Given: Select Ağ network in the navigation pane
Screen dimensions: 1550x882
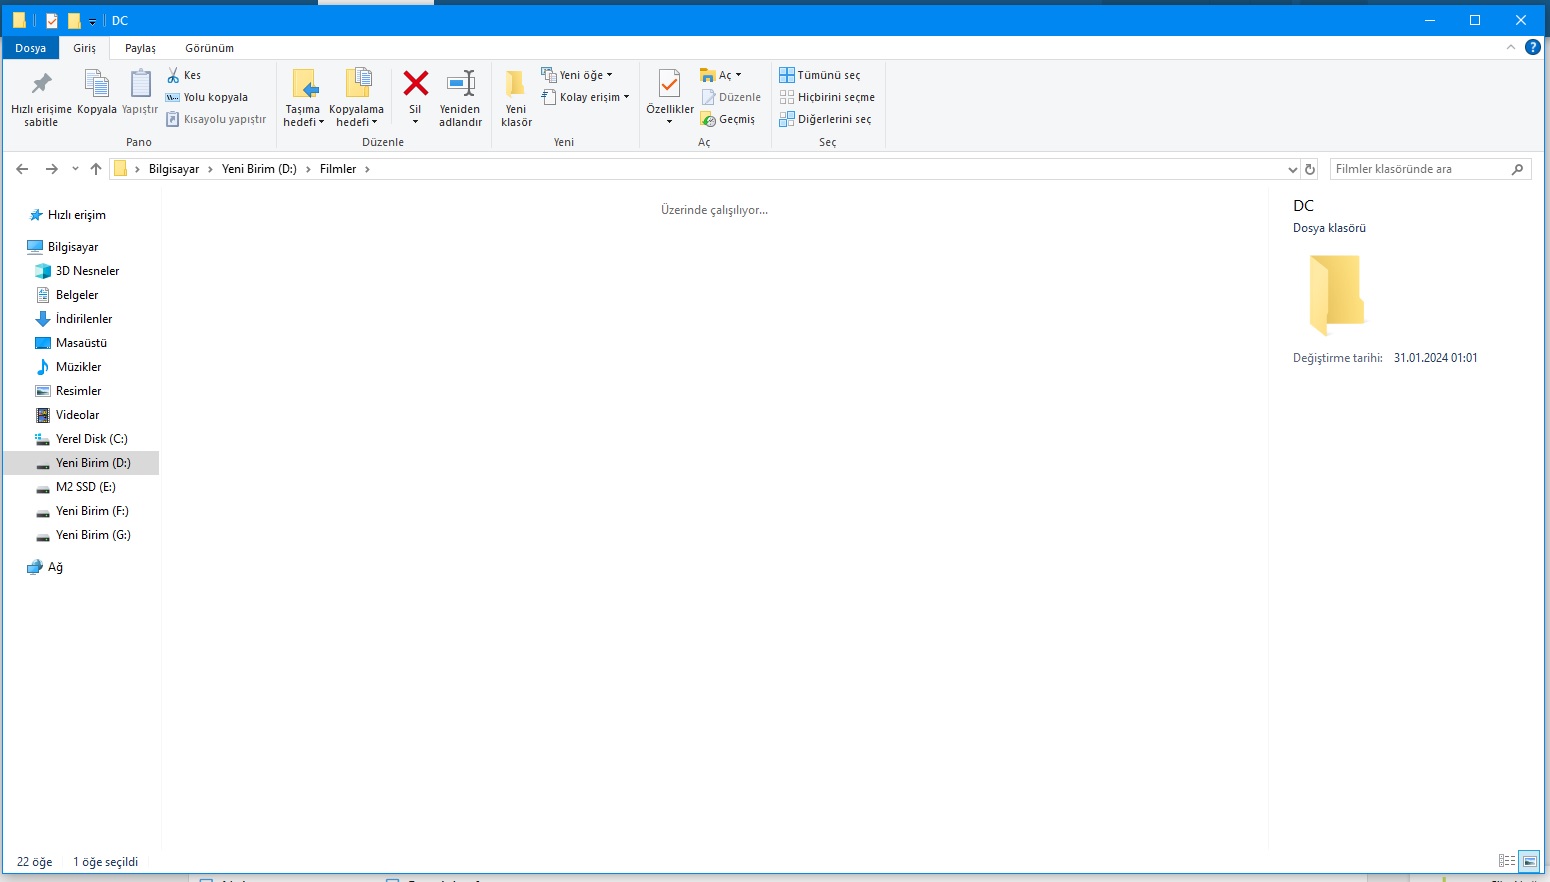Looking at the screenshot, I should coord(55,567).
